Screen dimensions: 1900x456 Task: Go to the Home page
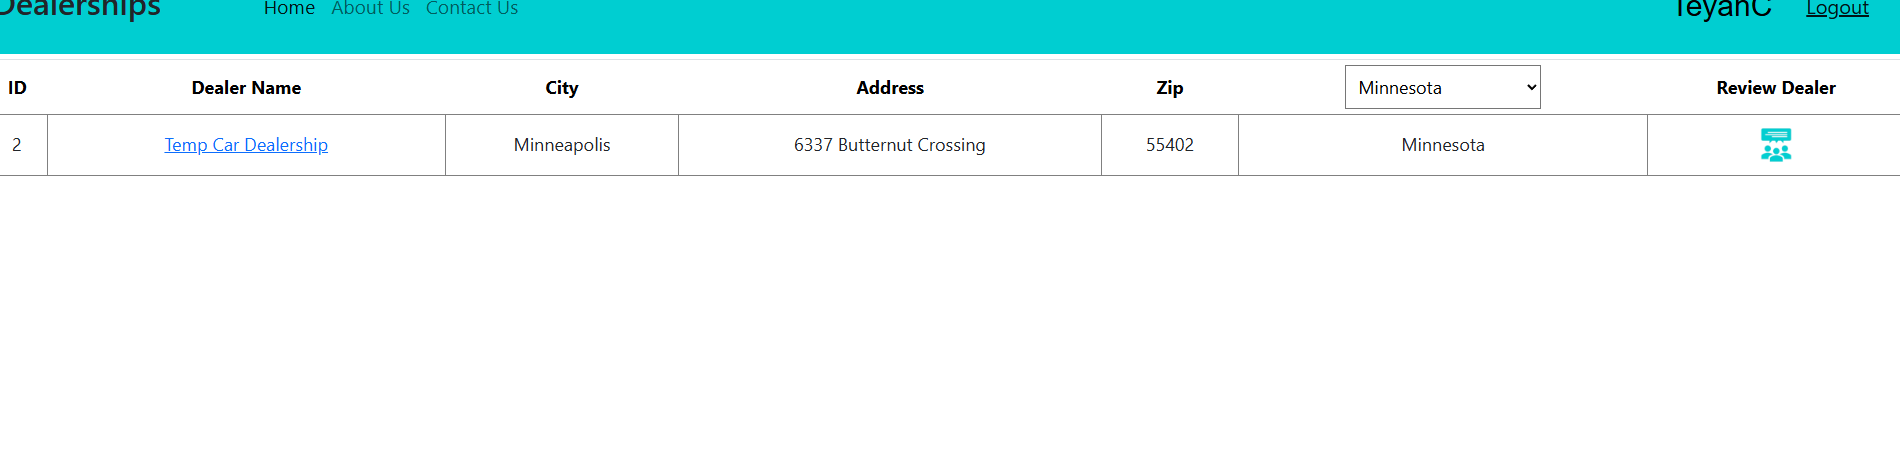pyautogui.click(x=289, y=8)
